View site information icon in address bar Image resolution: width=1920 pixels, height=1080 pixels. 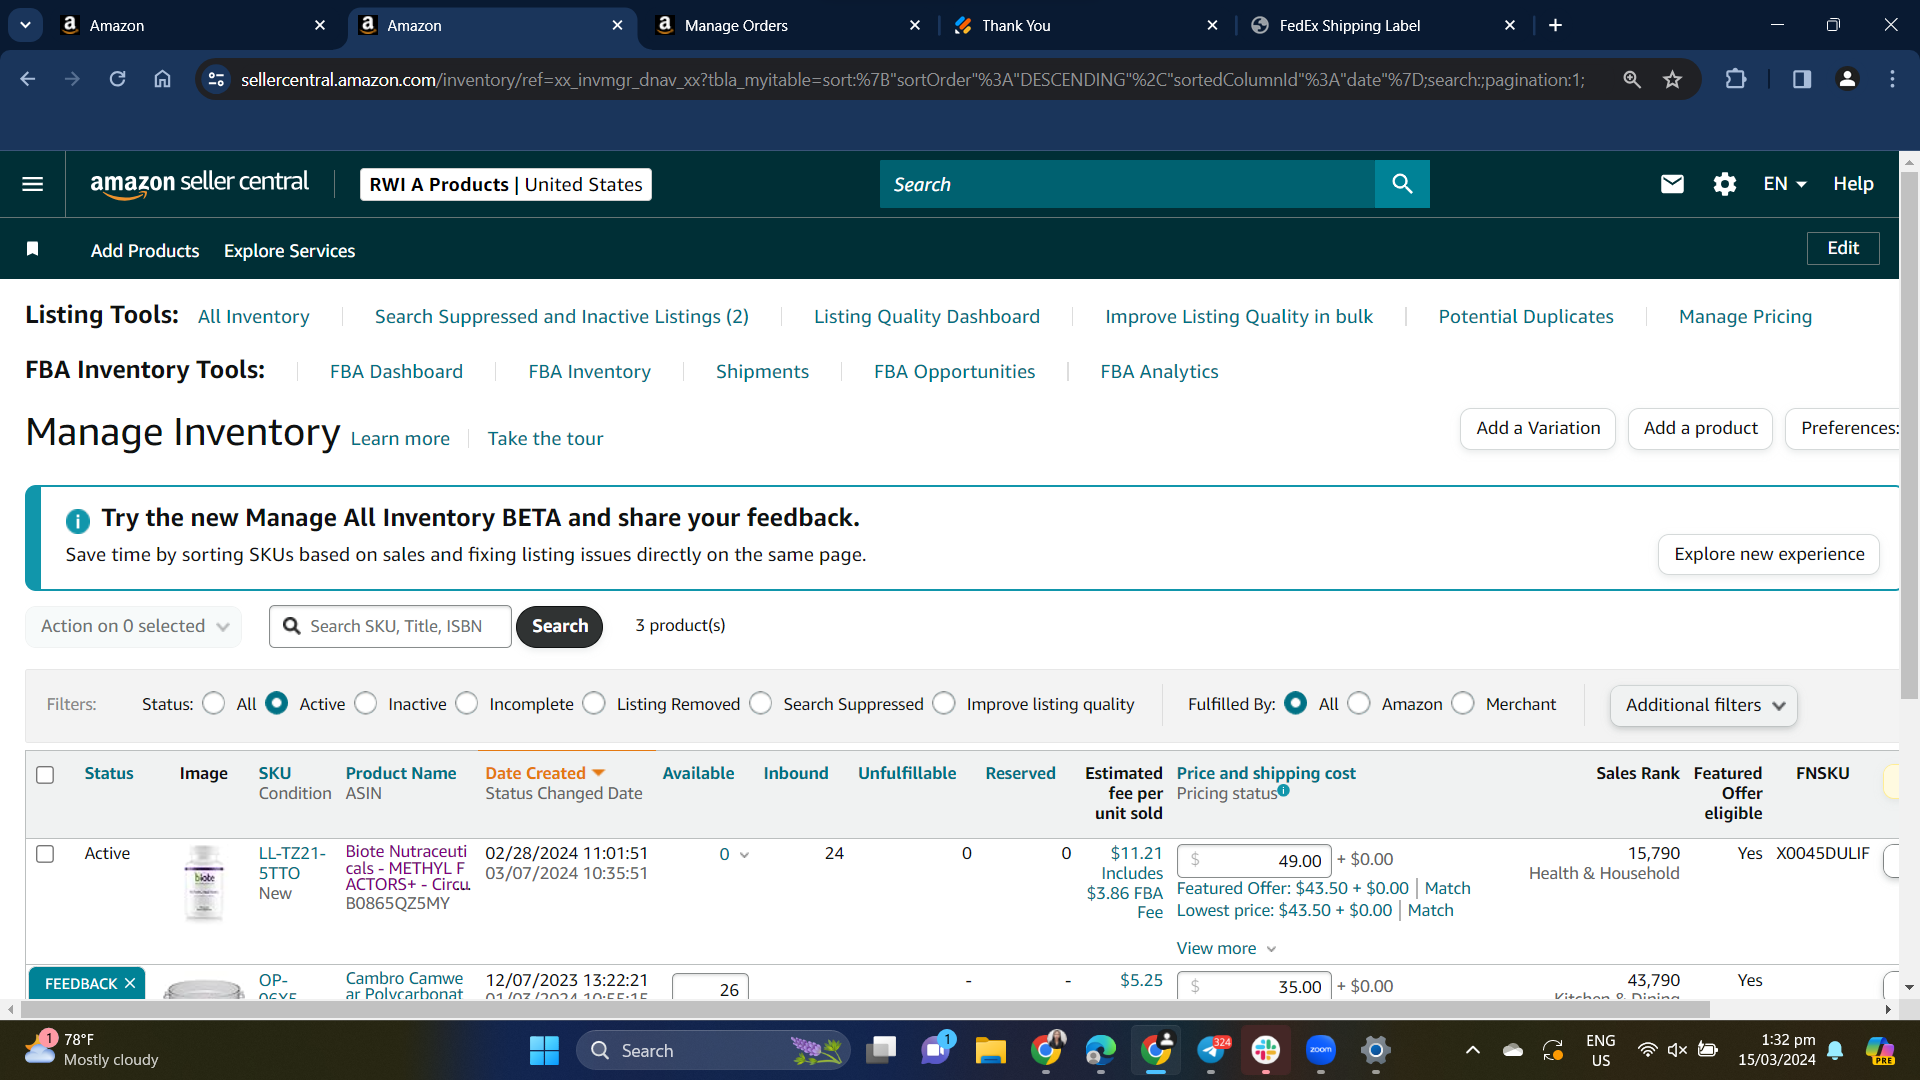216,79
